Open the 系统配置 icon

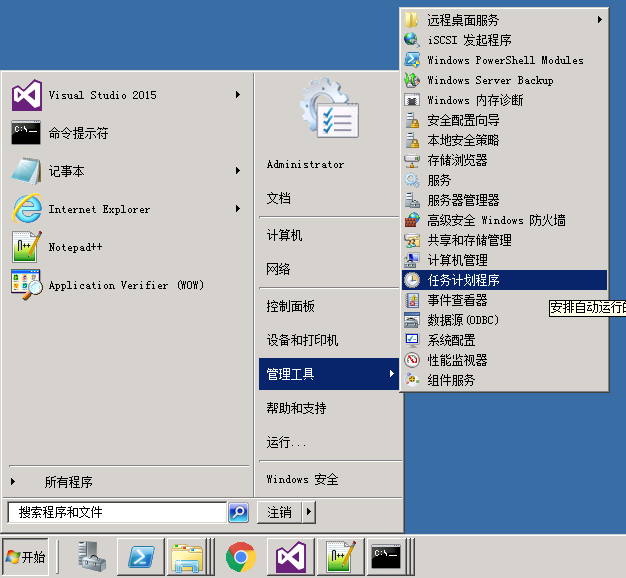coord(412,340)
